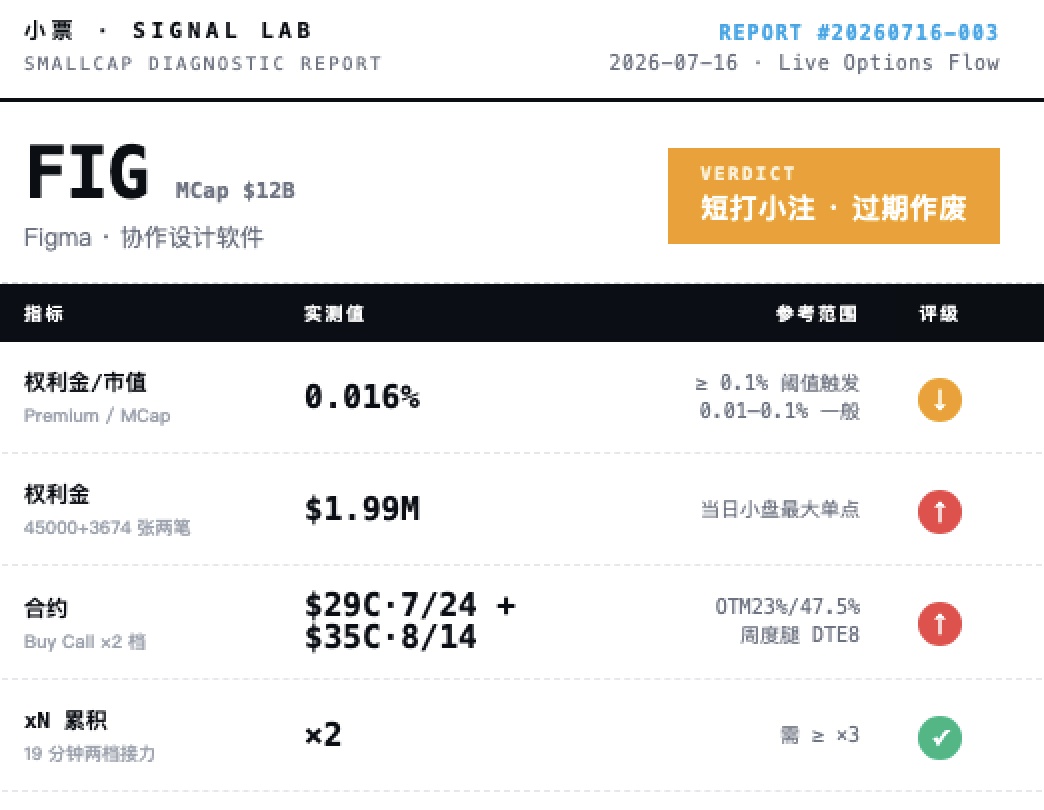Click the orange down-arrow rating icon
Viewport: 1044px width, 810px height.
click(x=939, y=400)
